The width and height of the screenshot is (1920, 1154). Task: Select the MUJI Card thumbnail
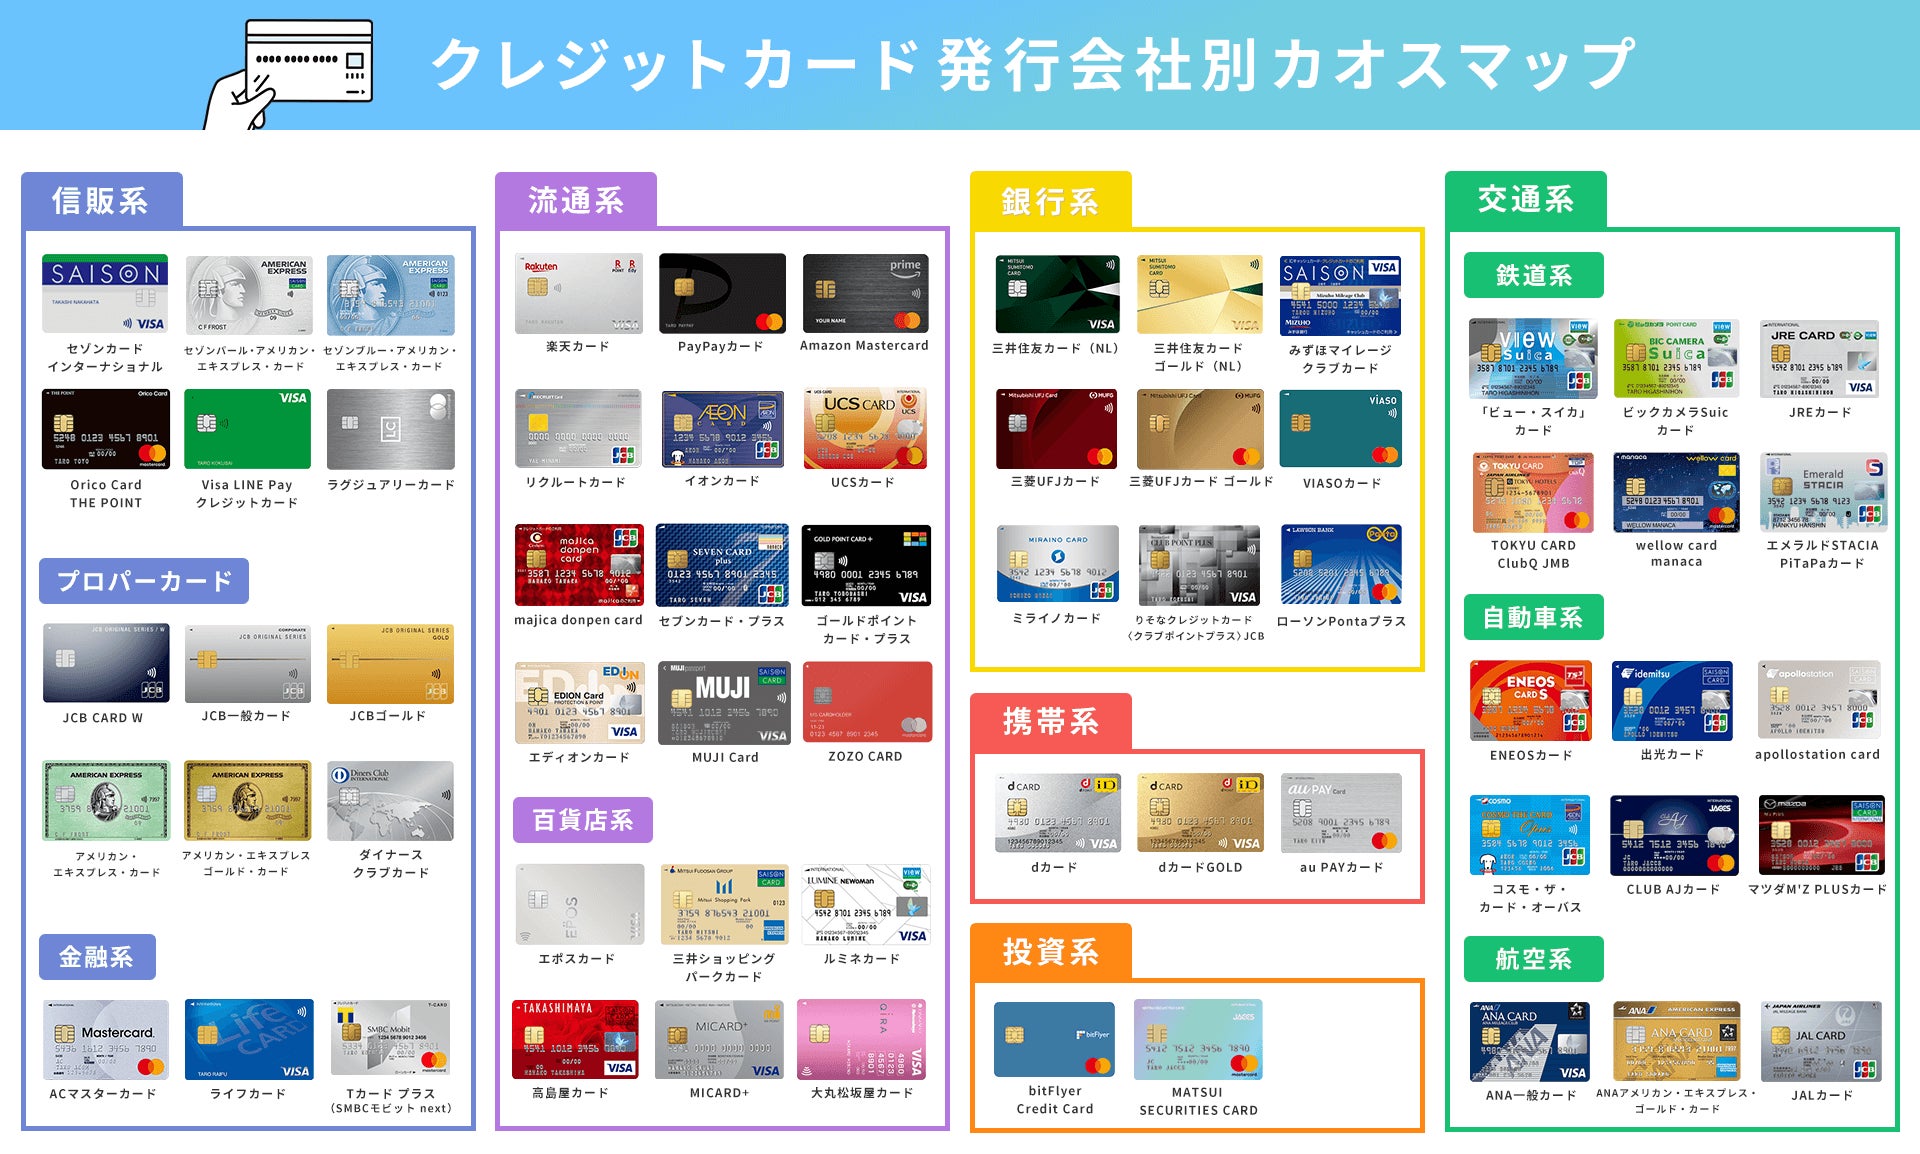[x=723, y=702]
